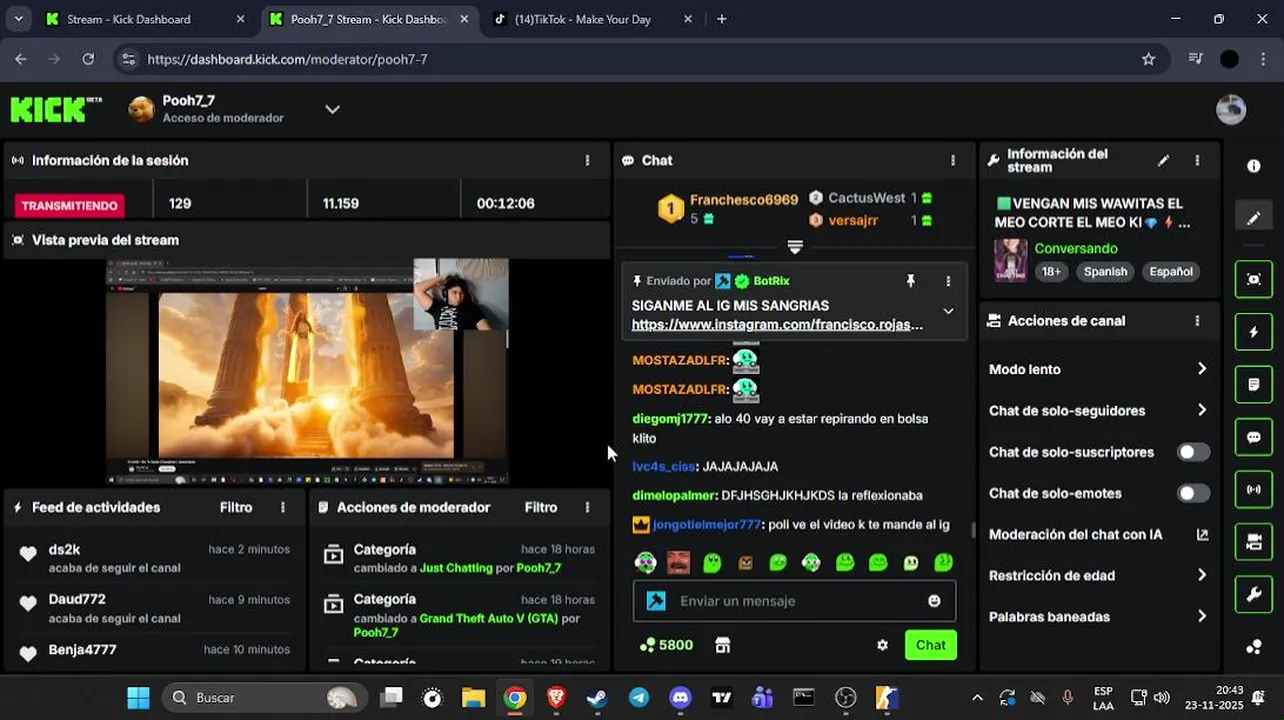Viewport: 1284px width, 720px height.
Task: Open Chat de solo-seguidores settings
Action: coord(1098,410)
